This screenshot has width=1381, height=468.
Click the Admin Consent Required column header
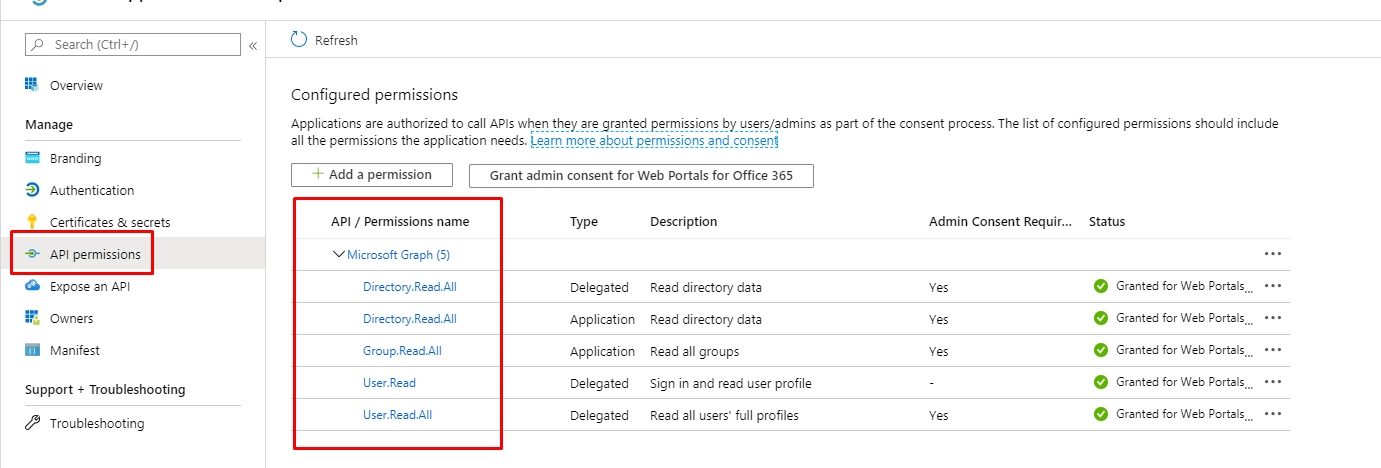point(1000,222)
